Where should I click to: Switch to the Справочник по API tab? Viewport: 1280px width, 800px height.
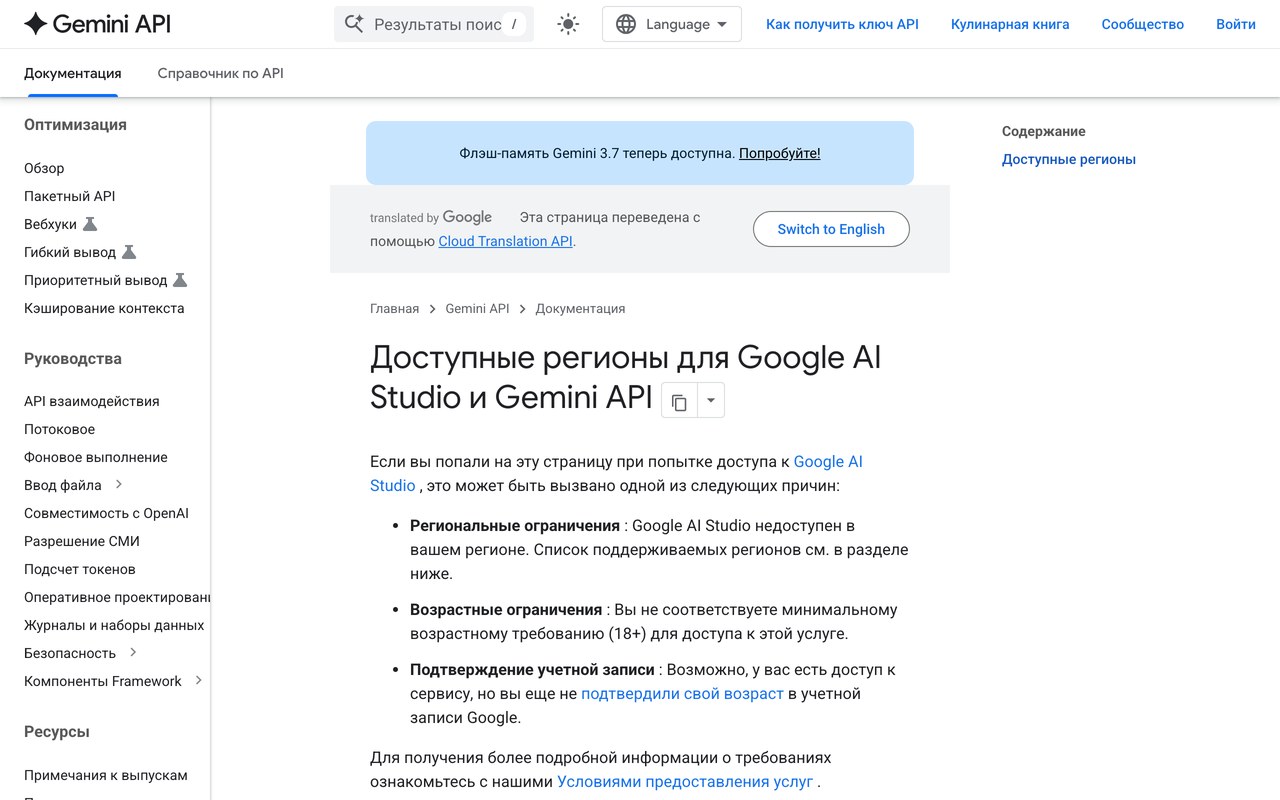coord(221,73)
